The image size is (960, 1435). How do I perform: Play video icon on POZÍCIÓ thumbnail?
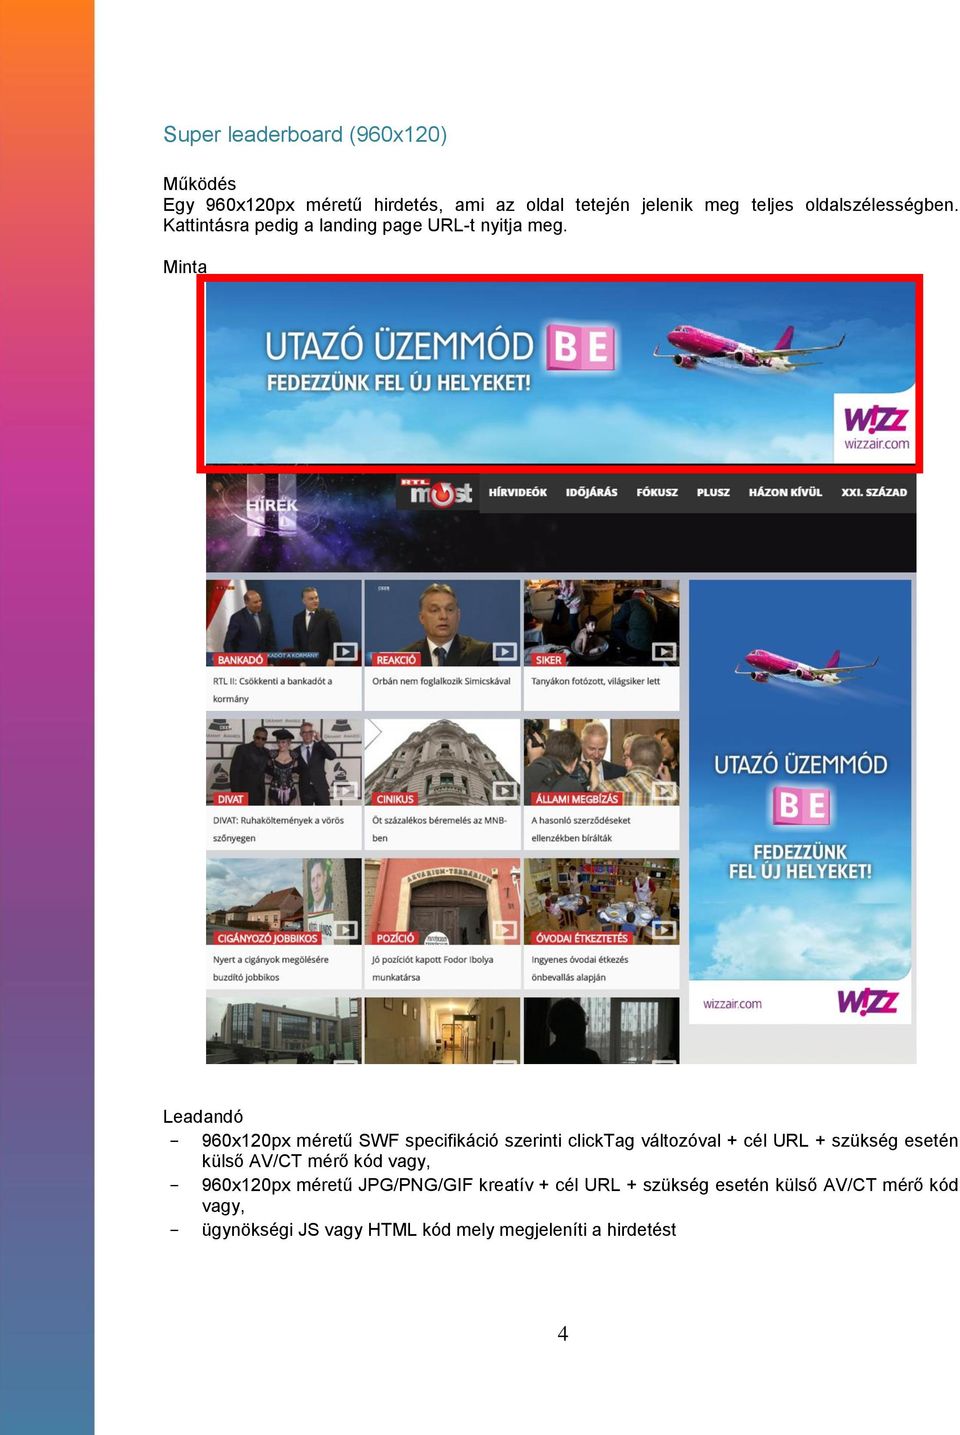[x=505, y=930]
